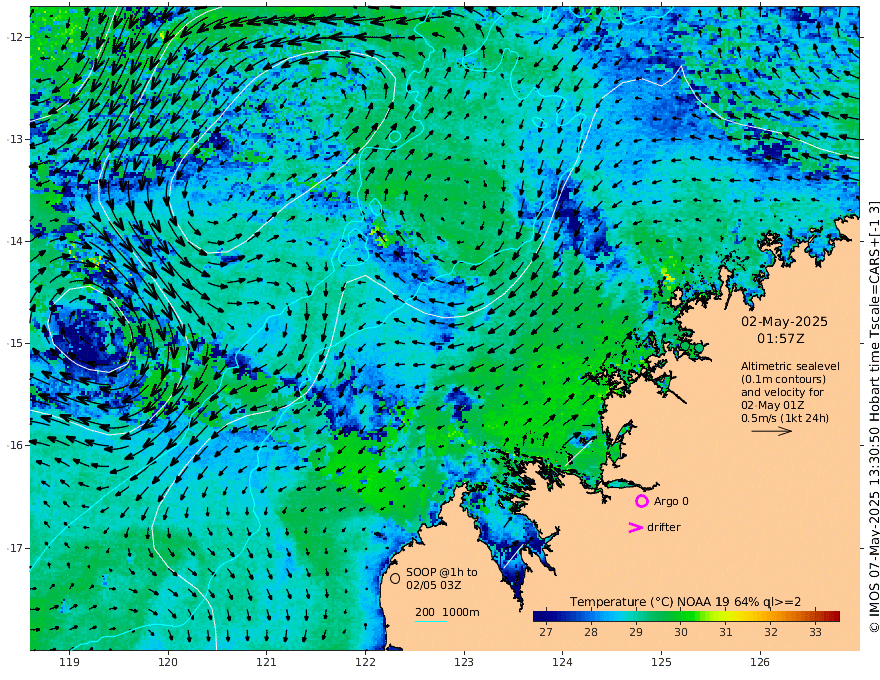Click the 0.5m/s velocity scale arrow

click(772, 431)
